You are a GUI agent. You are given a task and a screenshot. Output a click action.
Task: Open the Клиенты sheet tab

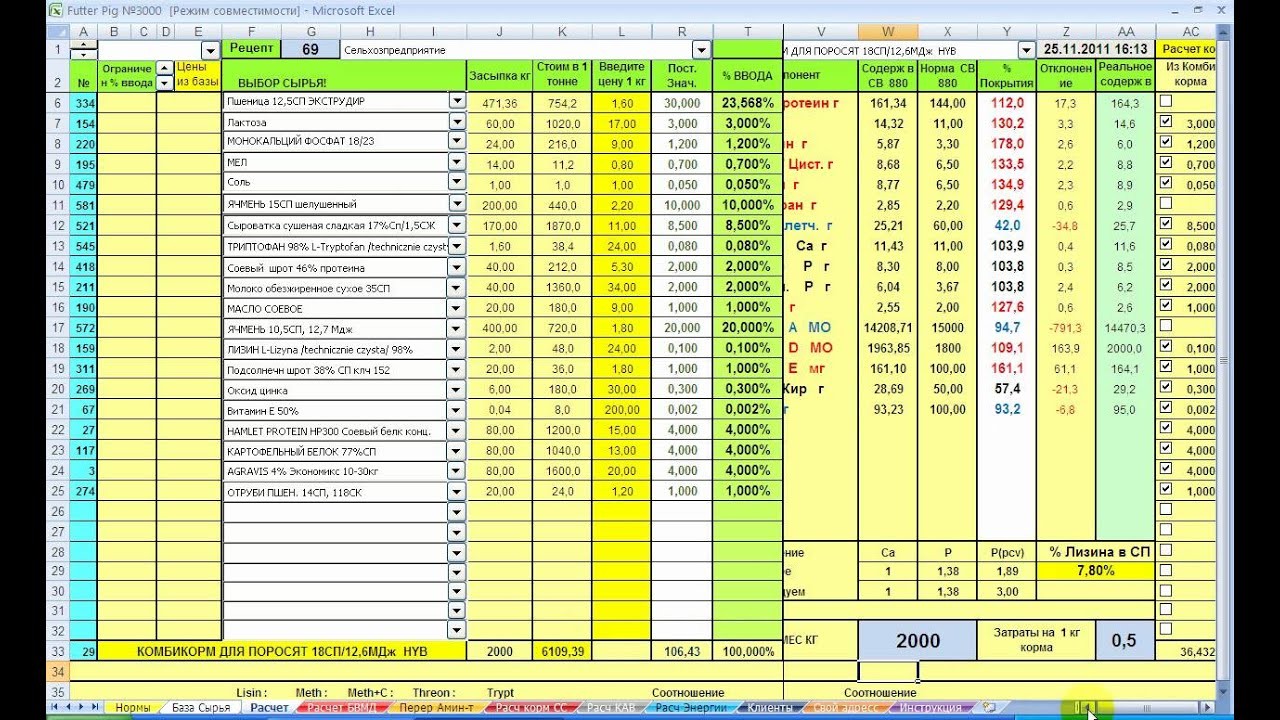[770, 707]
